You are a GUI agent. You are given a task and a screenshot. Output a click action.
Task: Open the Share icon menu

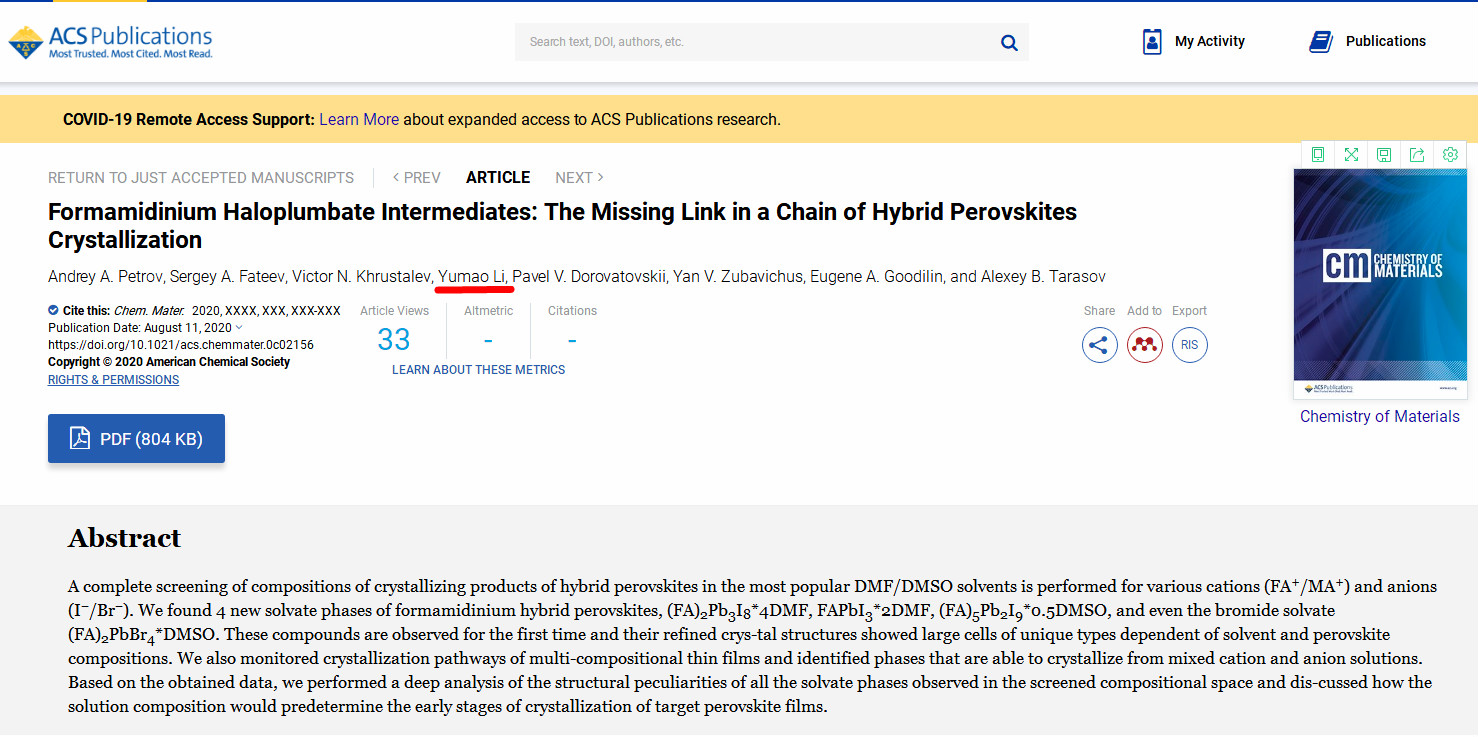click(x=1099, y=345)
